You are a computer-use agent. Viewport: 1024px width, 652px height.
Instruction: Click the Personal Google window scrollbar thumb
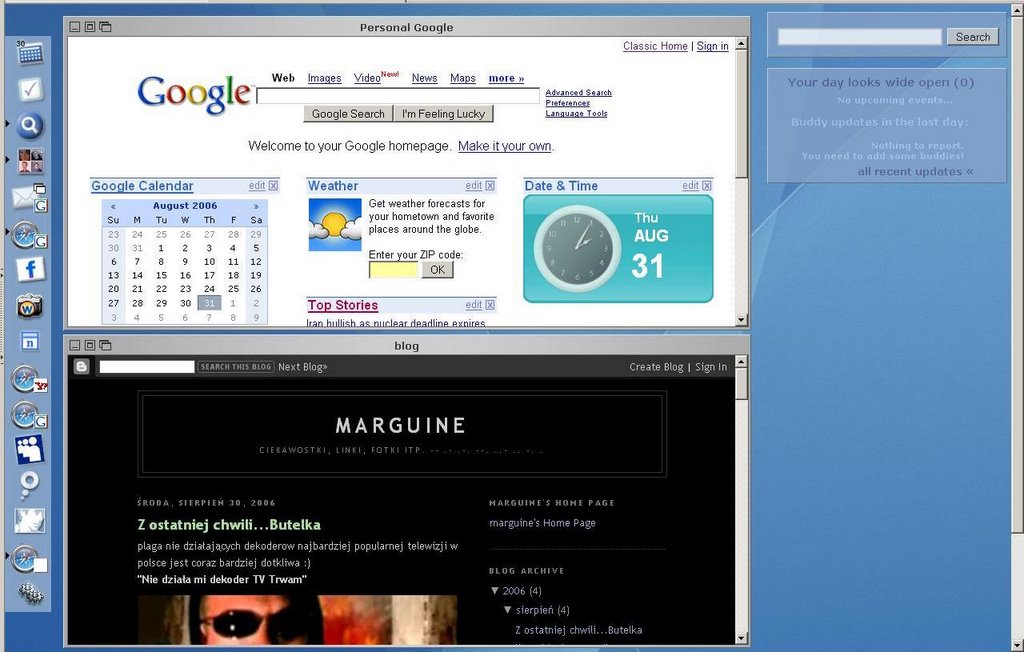click(x=741, y=114)
